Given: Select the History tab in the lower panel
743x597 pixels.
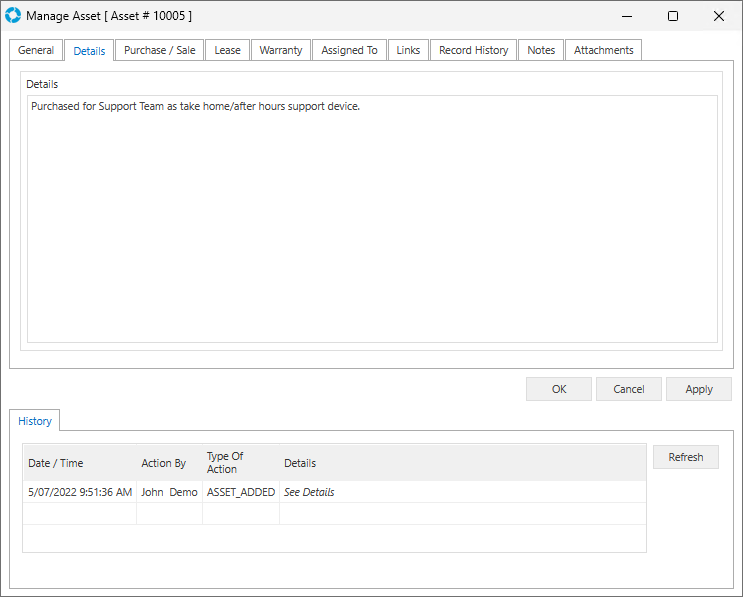Looking at the screenshot, I should click(35, 421).
